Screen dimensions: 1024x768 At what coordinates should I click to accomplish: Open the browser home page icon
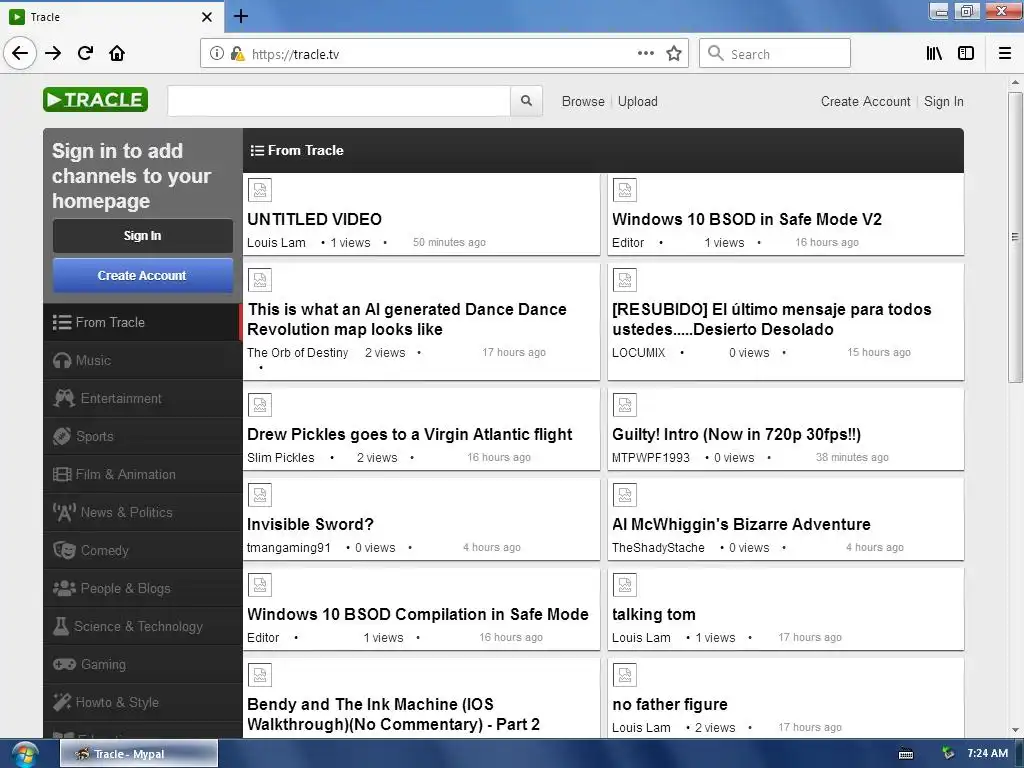click(117, 53)
